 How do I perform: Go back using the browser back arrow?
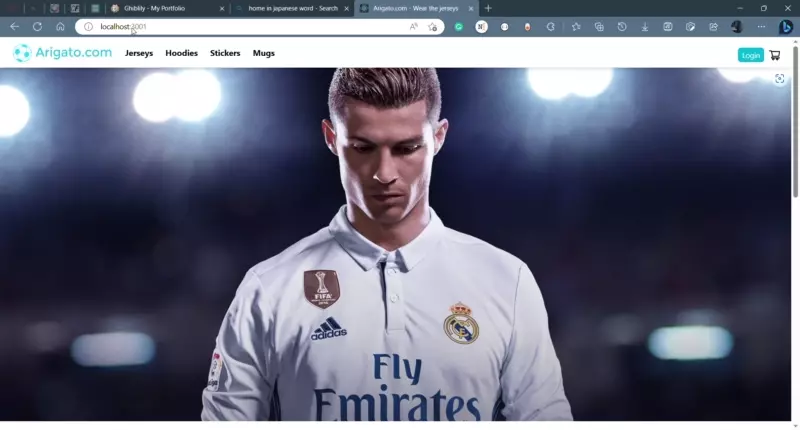coord(14,27)
